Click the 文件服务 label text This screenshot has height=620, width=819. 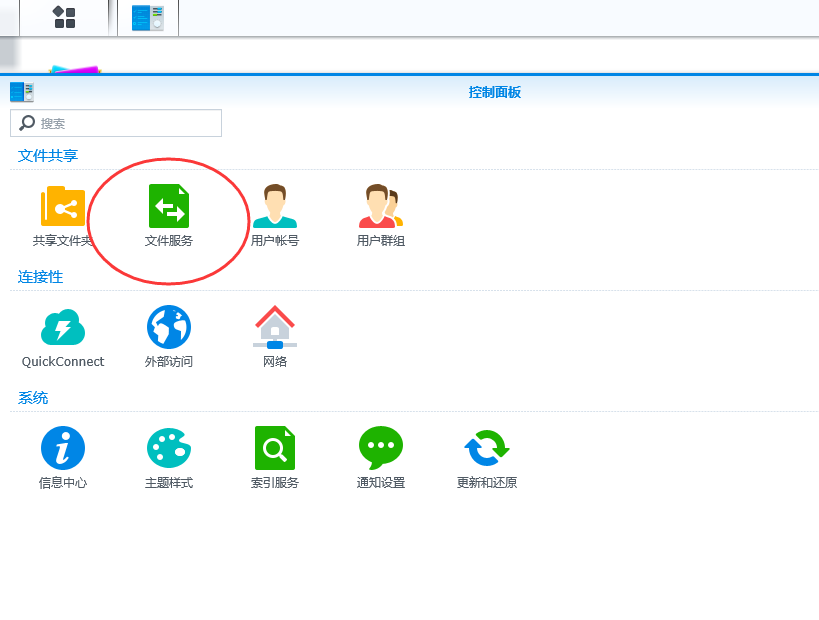tap(169, 241)
